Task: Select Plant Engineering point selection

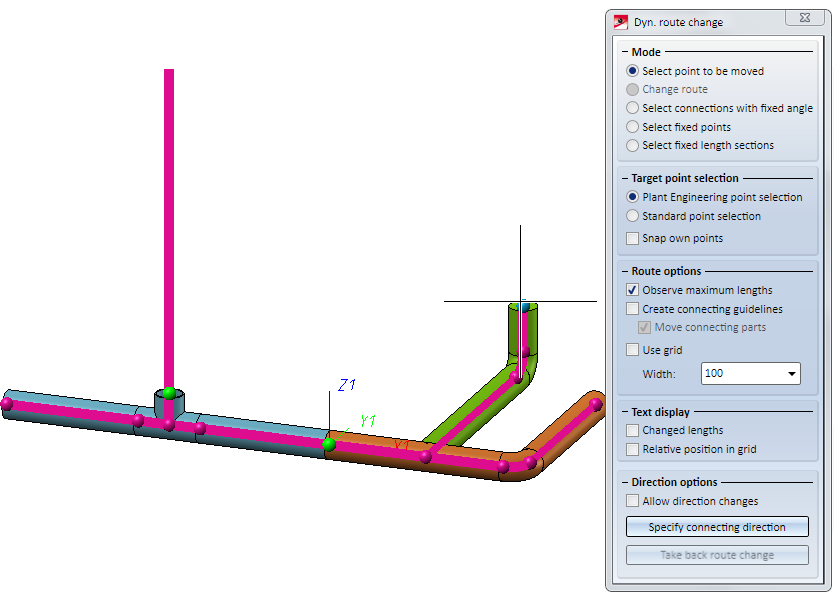Action: click(x=632, y=197)
